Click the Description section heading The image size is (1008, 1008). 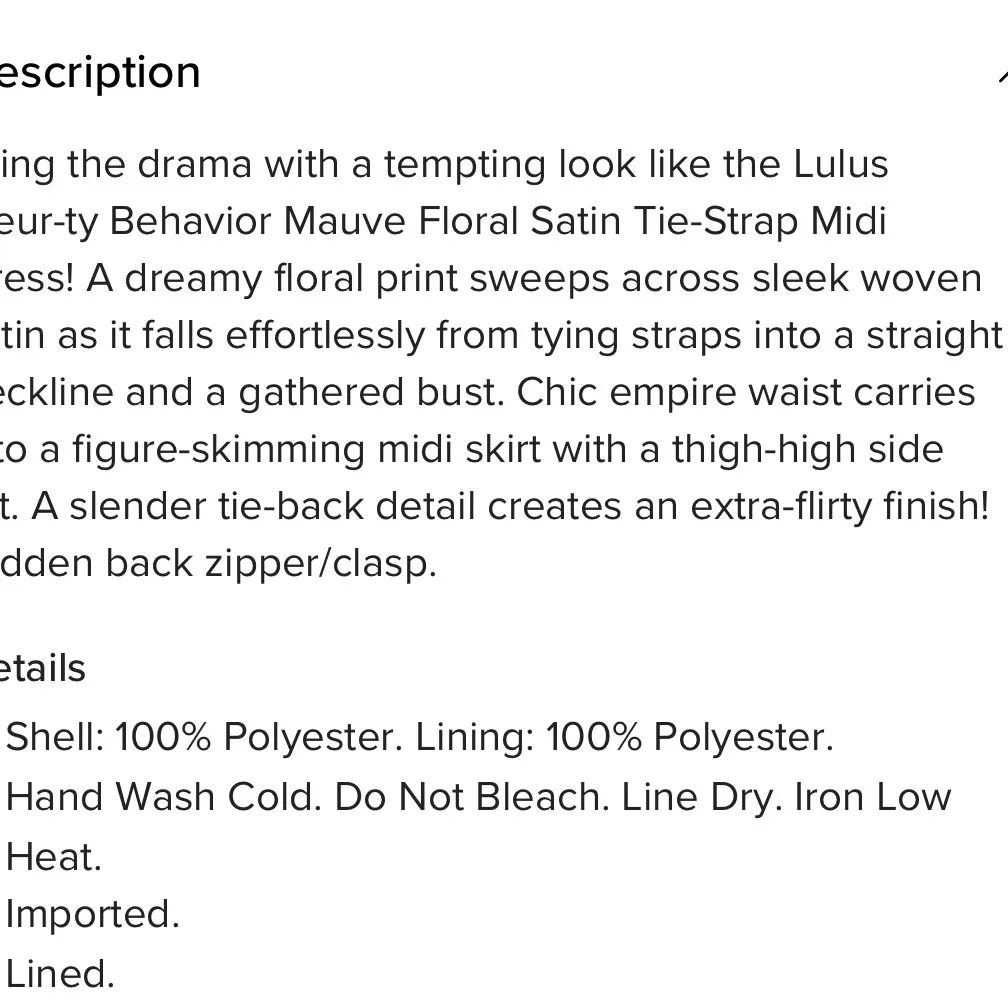[x=98, y=73]
